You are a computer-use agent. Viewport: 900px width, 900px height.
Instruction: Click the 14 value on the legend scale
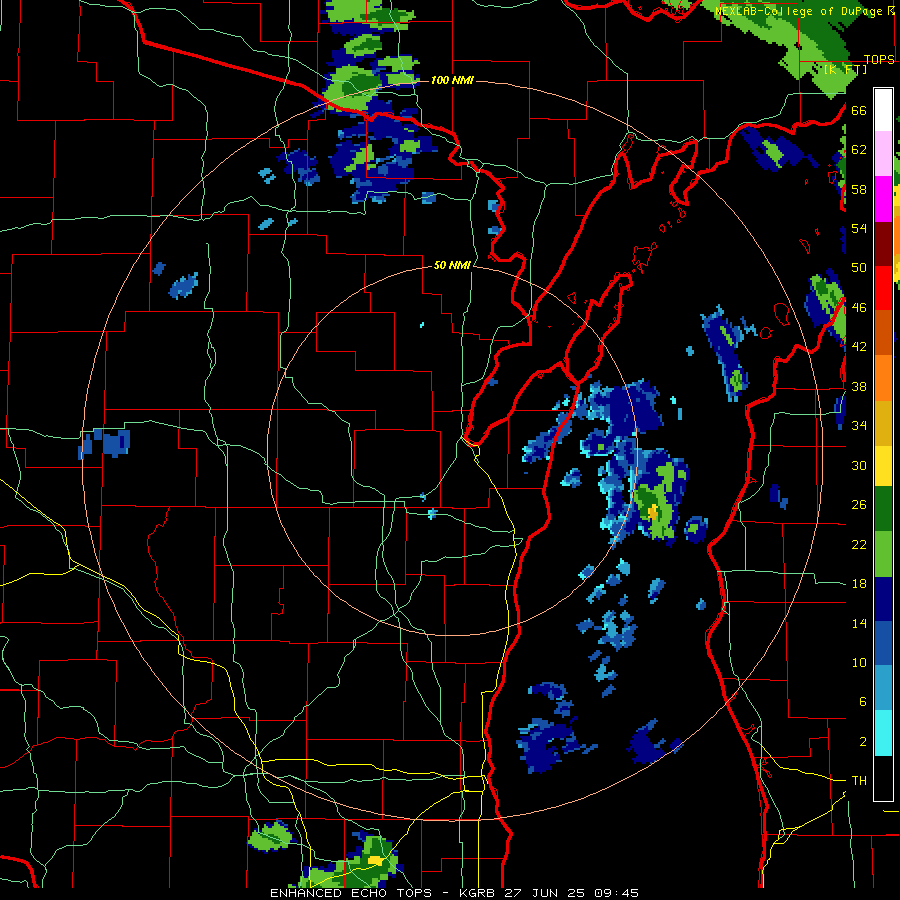[859, 623]
